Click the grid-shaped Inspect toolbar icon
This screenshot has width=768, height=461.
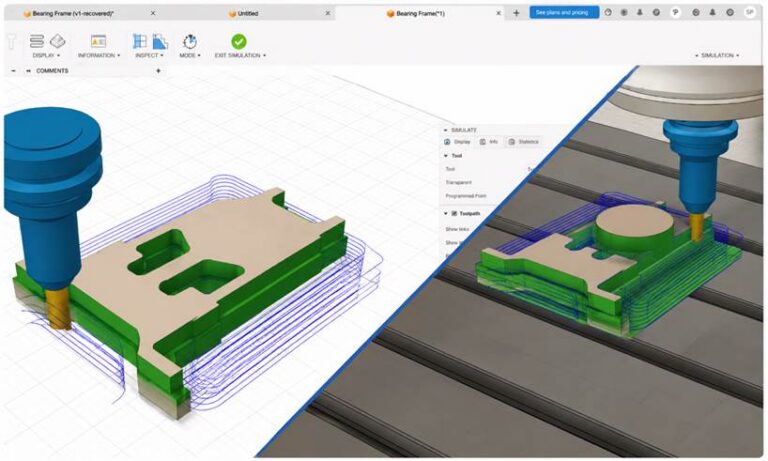point(140,41)
